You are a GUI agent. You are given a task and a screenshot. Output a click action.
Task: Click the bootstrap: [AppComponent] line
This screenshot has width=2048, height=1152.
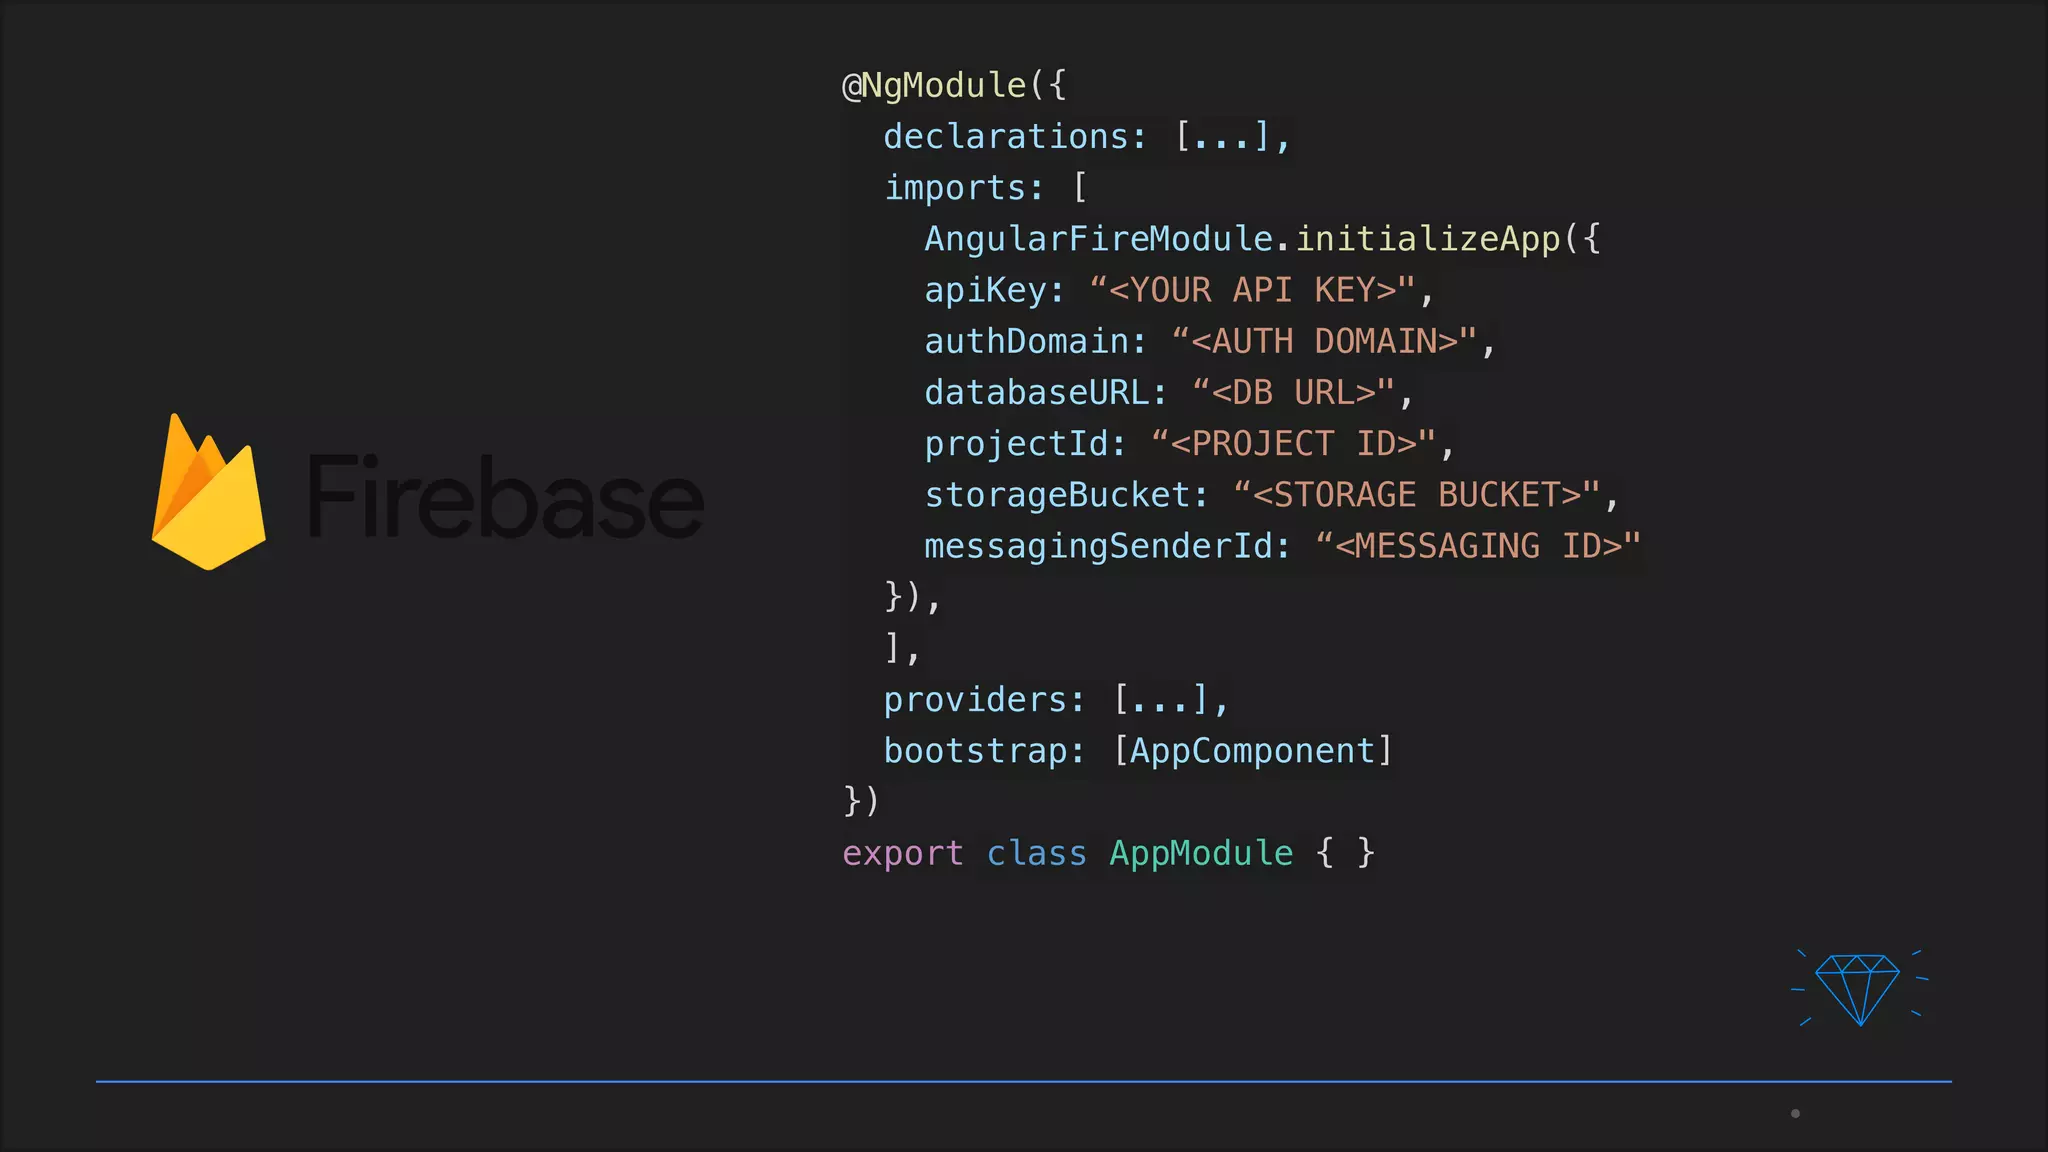tap(1138, 751)
